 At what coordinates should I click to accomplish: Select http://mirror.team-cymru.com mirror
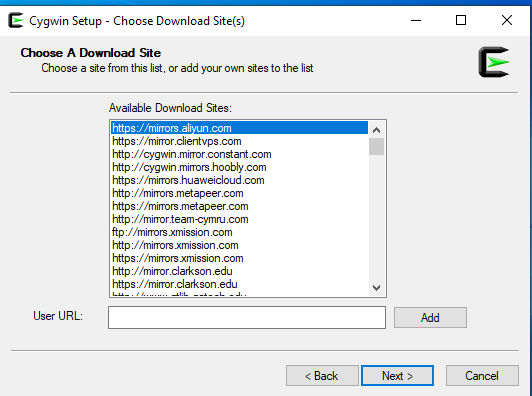(x=240, y=219)
